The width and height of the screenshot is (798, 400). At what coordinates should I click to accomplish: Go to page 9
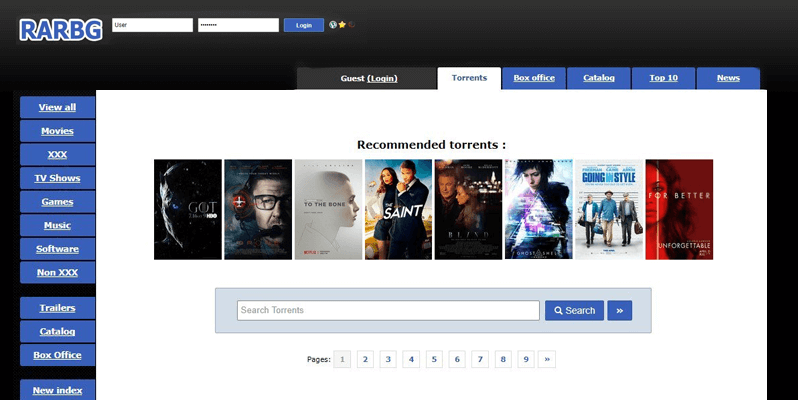click(526, 359)
